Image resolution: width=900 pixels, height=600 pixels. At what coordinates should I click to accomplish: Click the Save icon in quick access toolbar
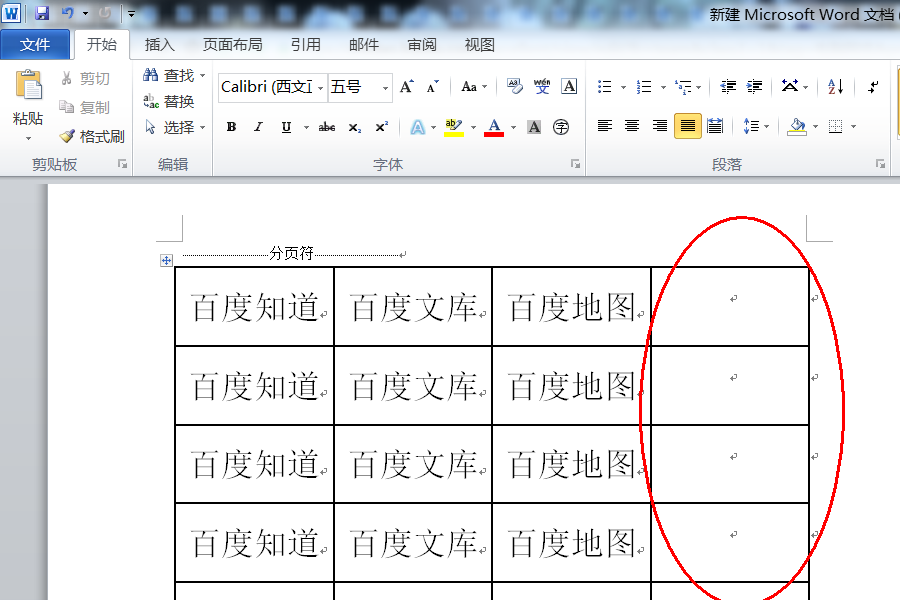tap(42, 13)
